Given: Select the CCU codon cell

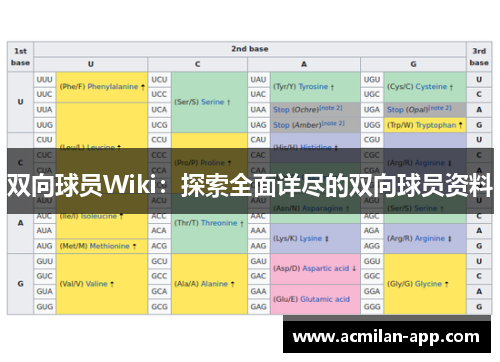Looking at the screenshot, I should 159,140.
